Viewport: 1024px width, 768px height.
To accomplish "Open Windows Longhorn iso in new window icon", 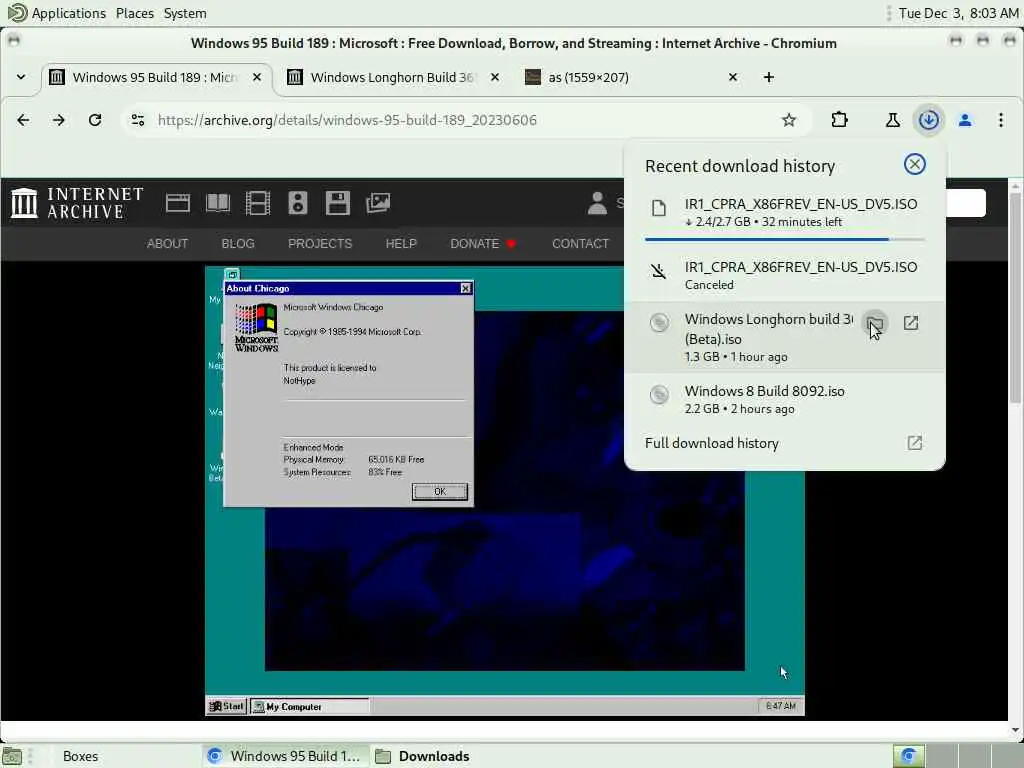I will [911, 323].
